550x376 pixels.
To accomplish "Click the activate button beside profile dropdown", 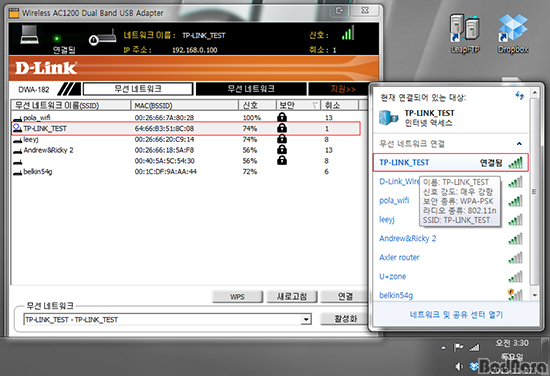I will click(x=345, y=318).
